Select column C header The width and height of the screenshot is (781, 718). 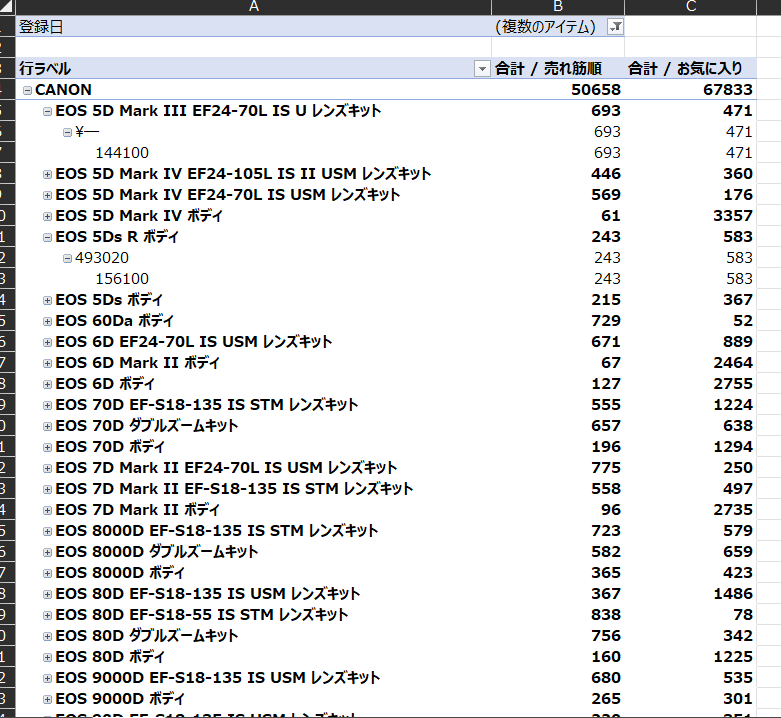point(690,7)
